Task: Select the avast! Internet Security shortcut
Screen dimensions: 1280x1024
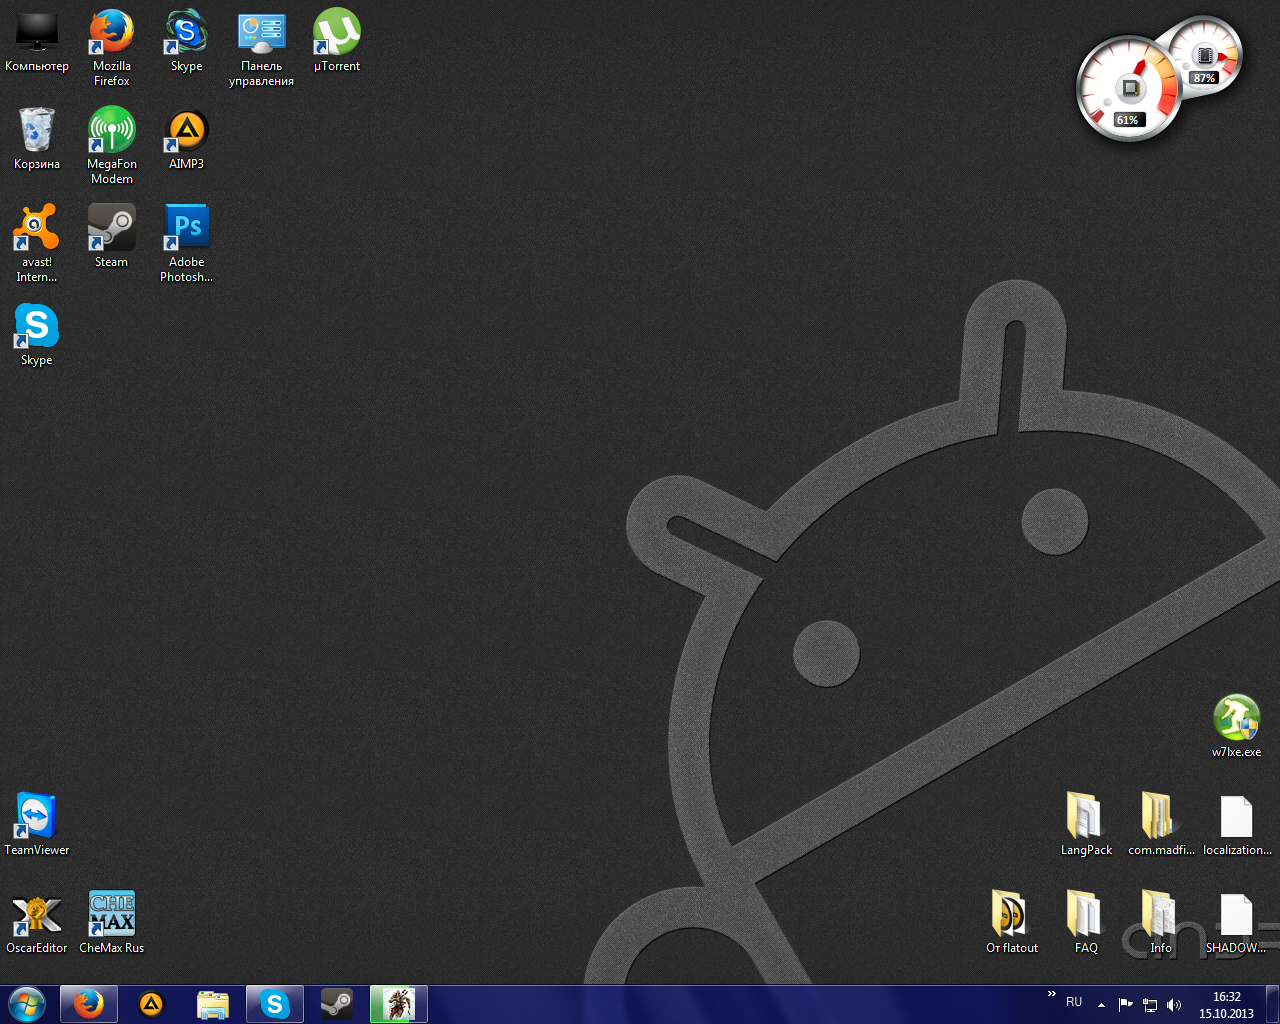Action: (x=37, y=244)
